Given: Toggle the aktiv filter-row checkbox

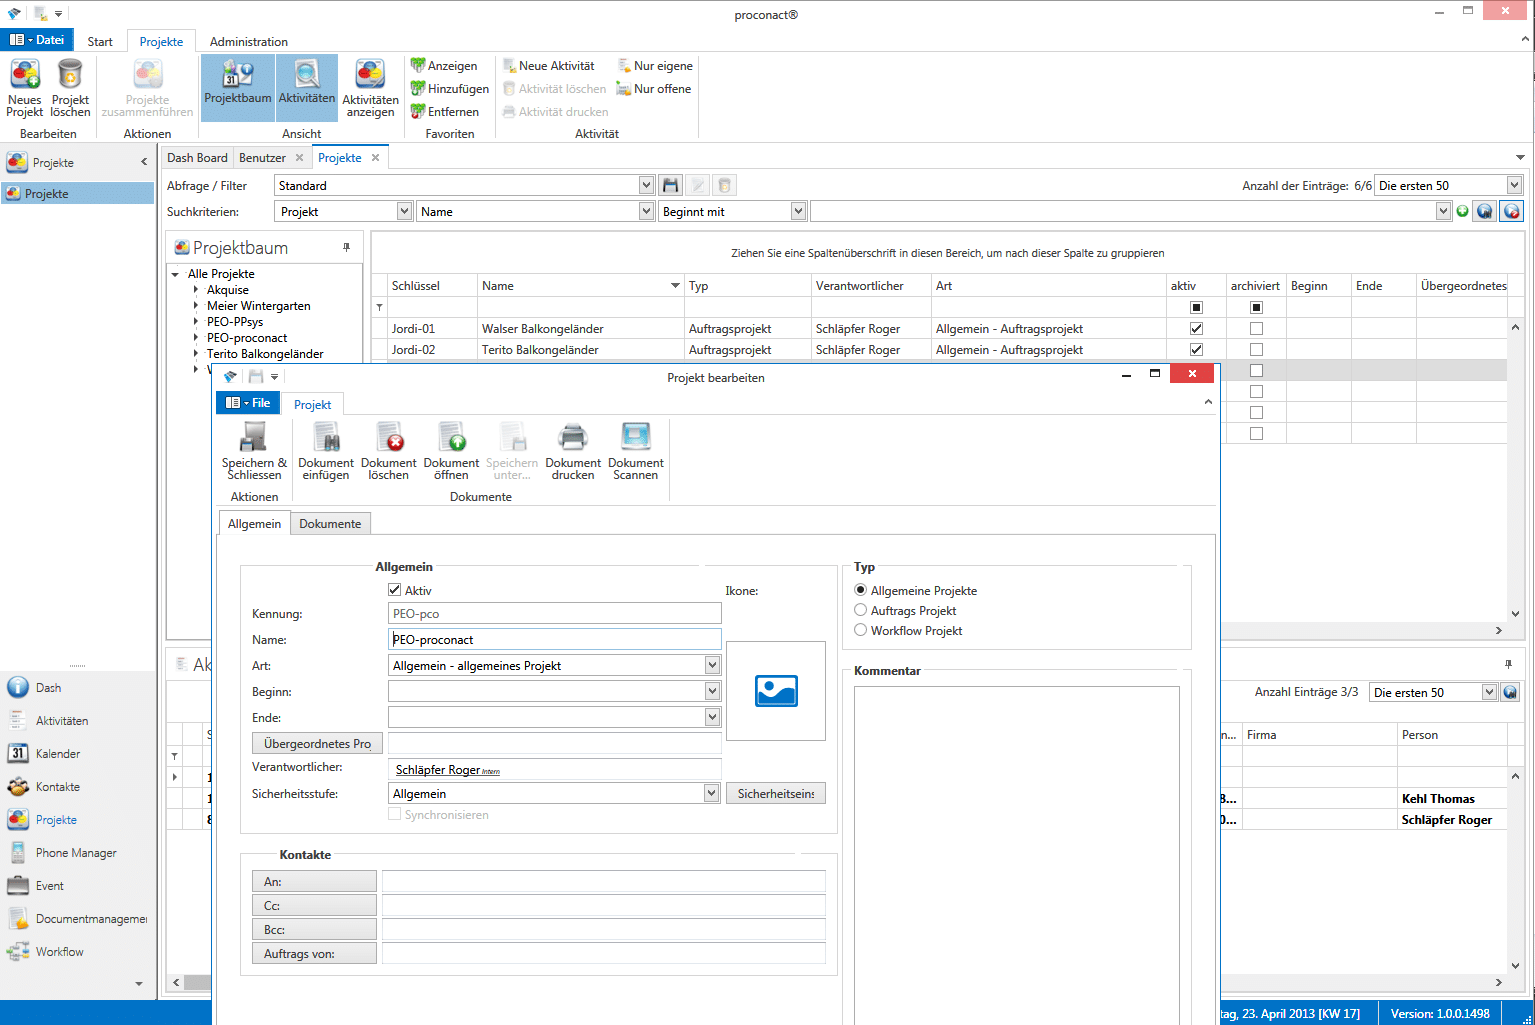Looking at the screenshot, I should tap(1197, 307).
